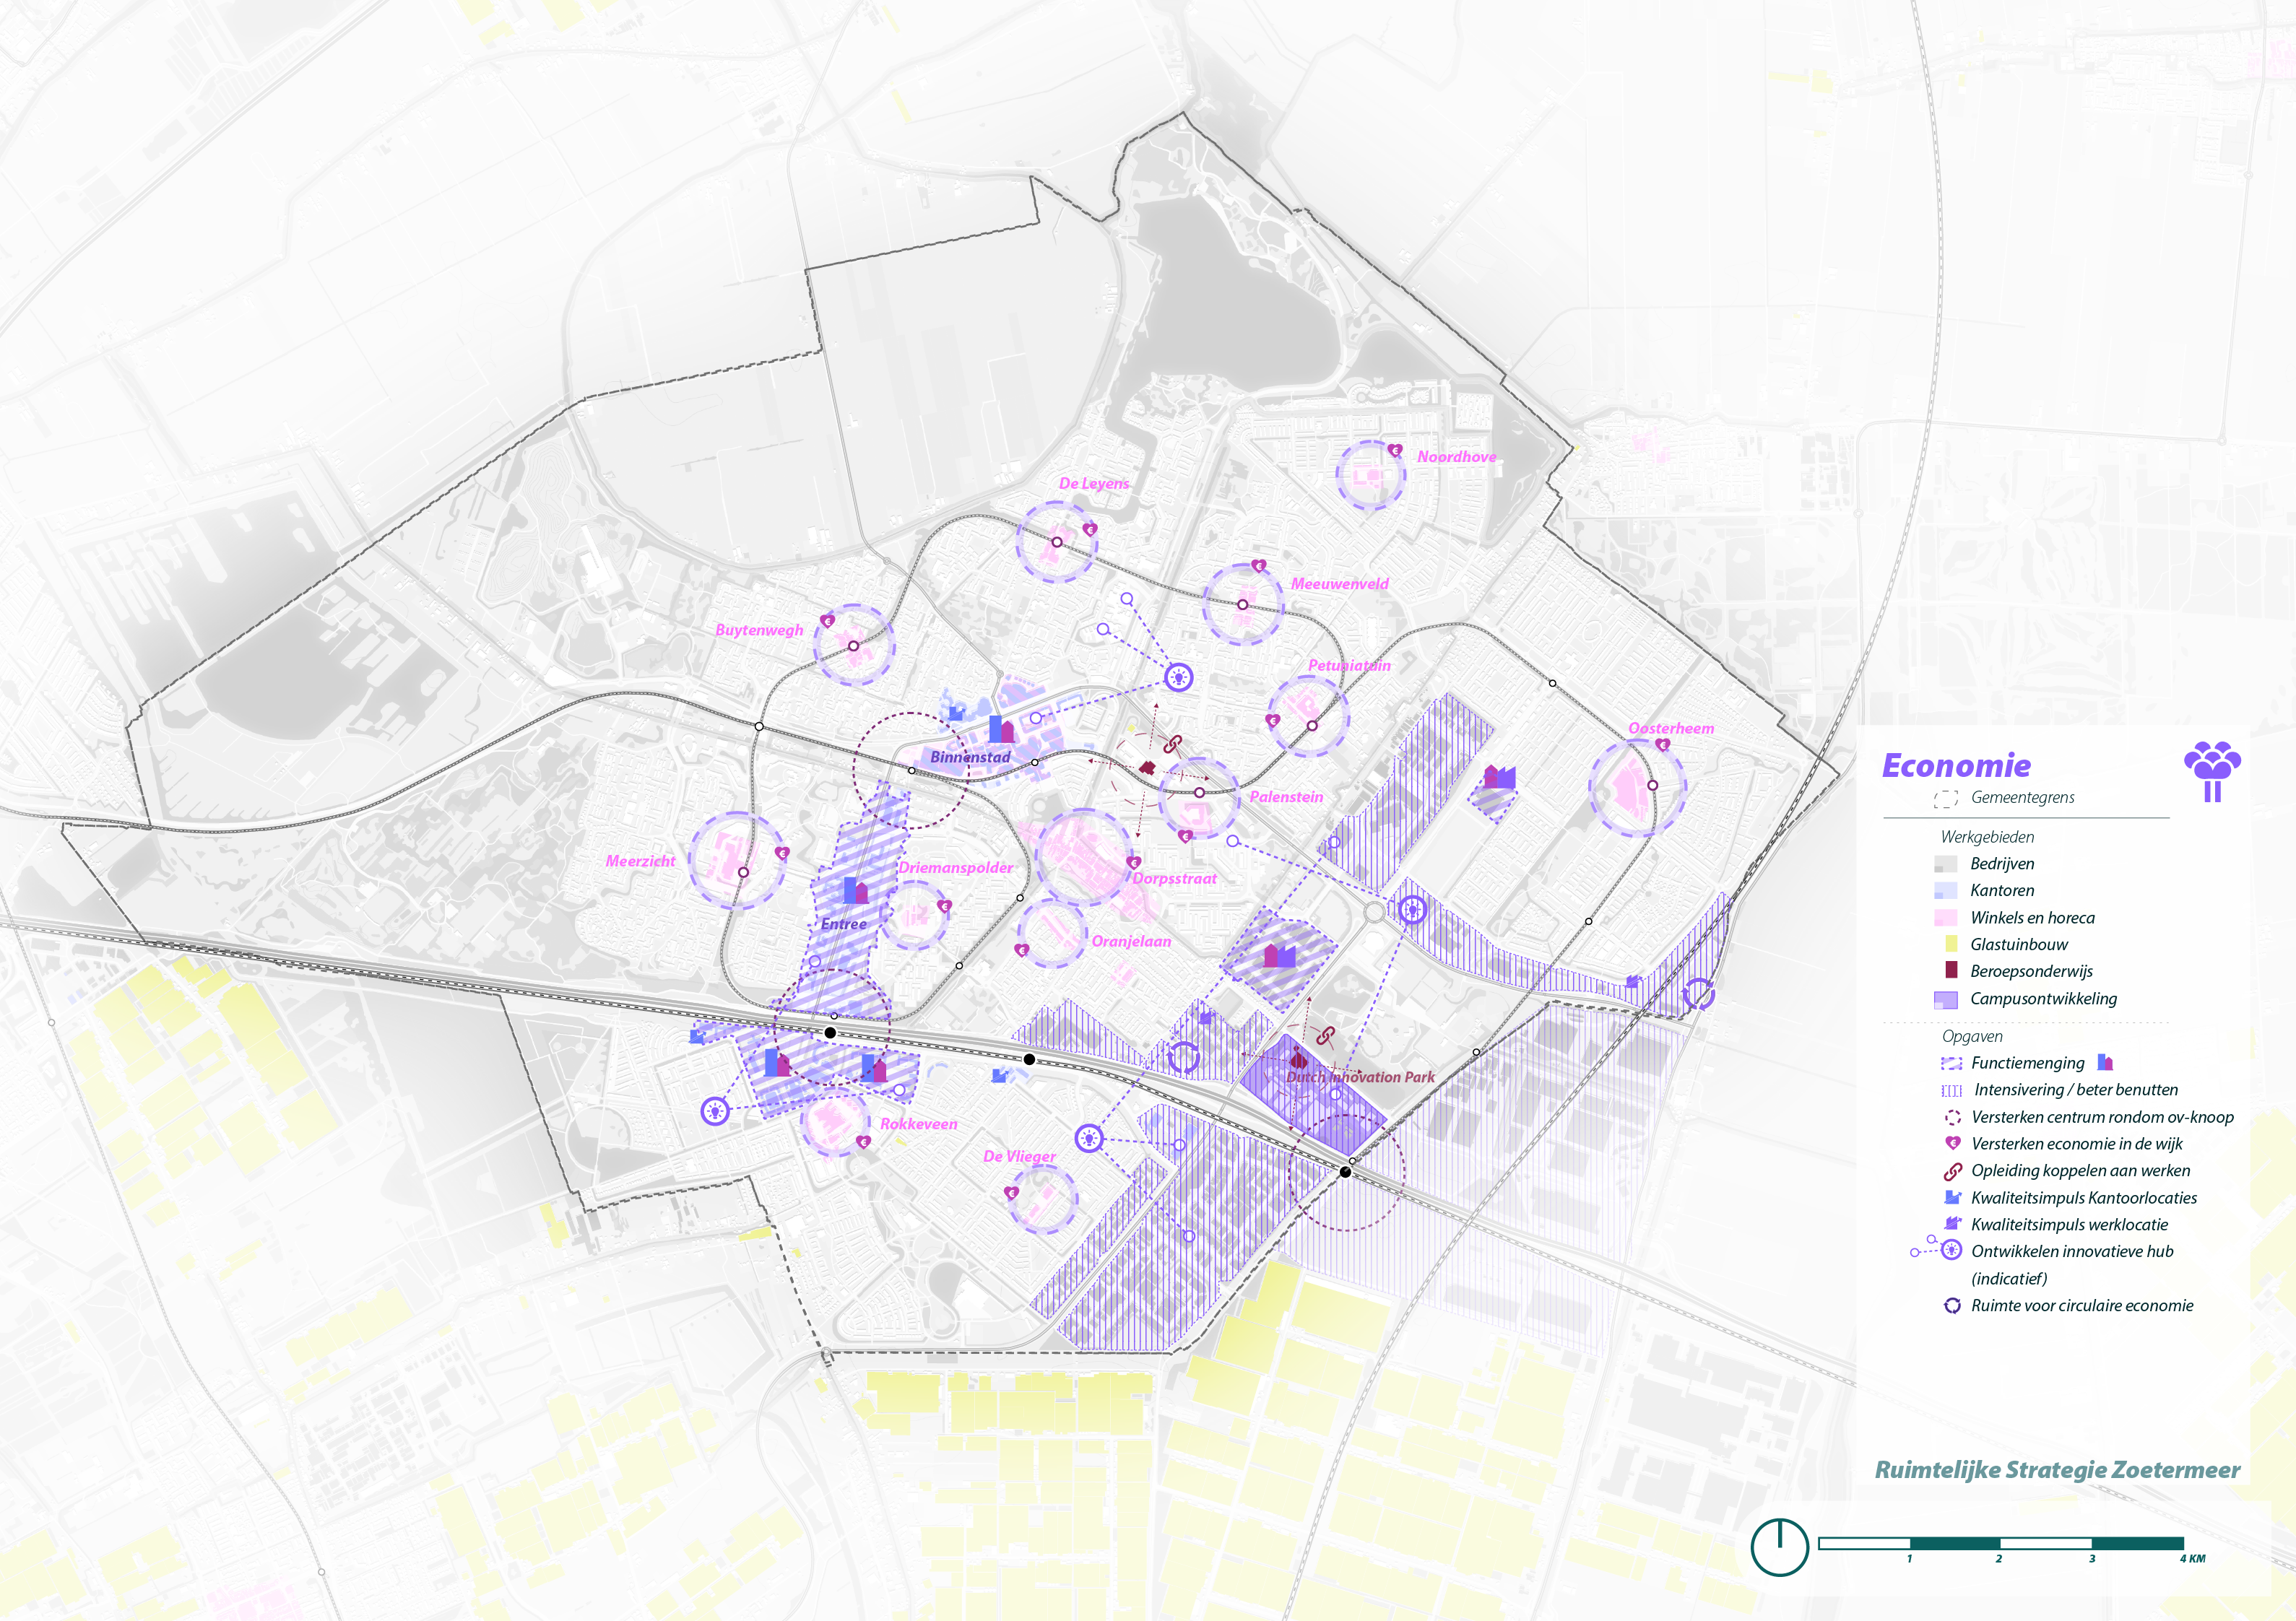Screen dimensions: 2296x1621
Task: Click the purple tree icon beside Economie
Action: pos(2212,771)
